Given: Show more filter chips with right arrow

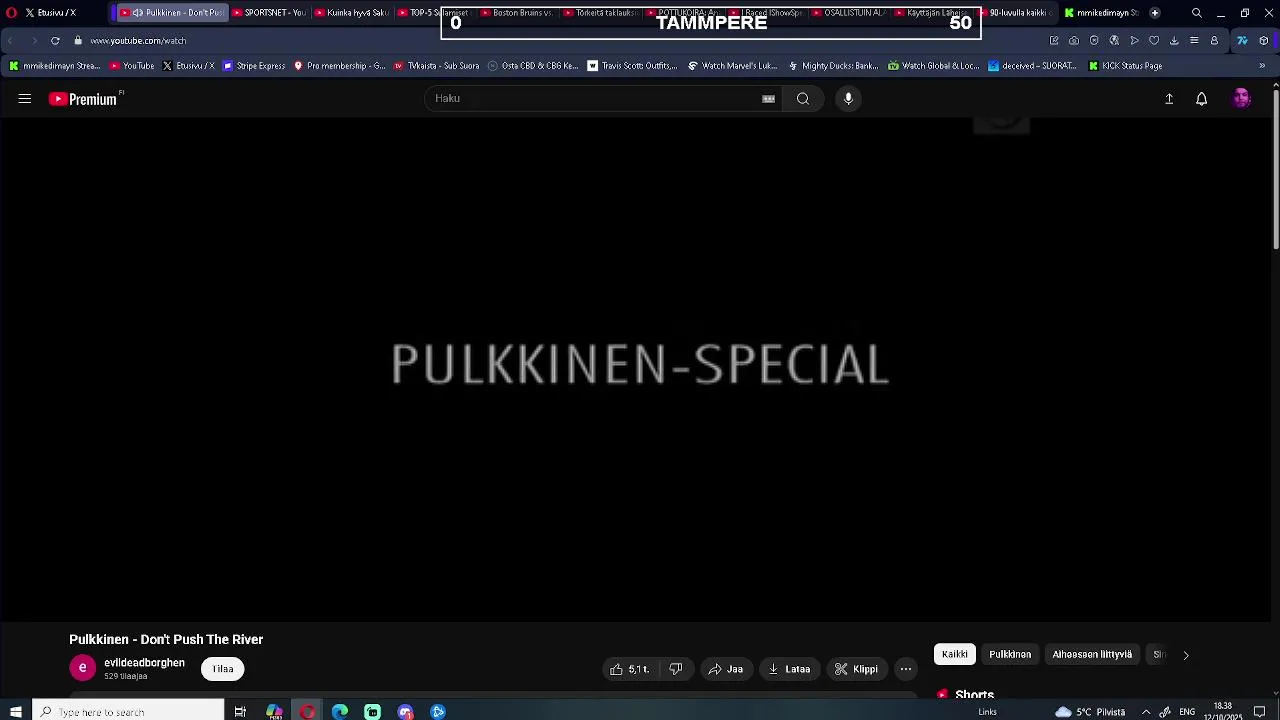Looking at the screenshot, I should pos(1186,655).
